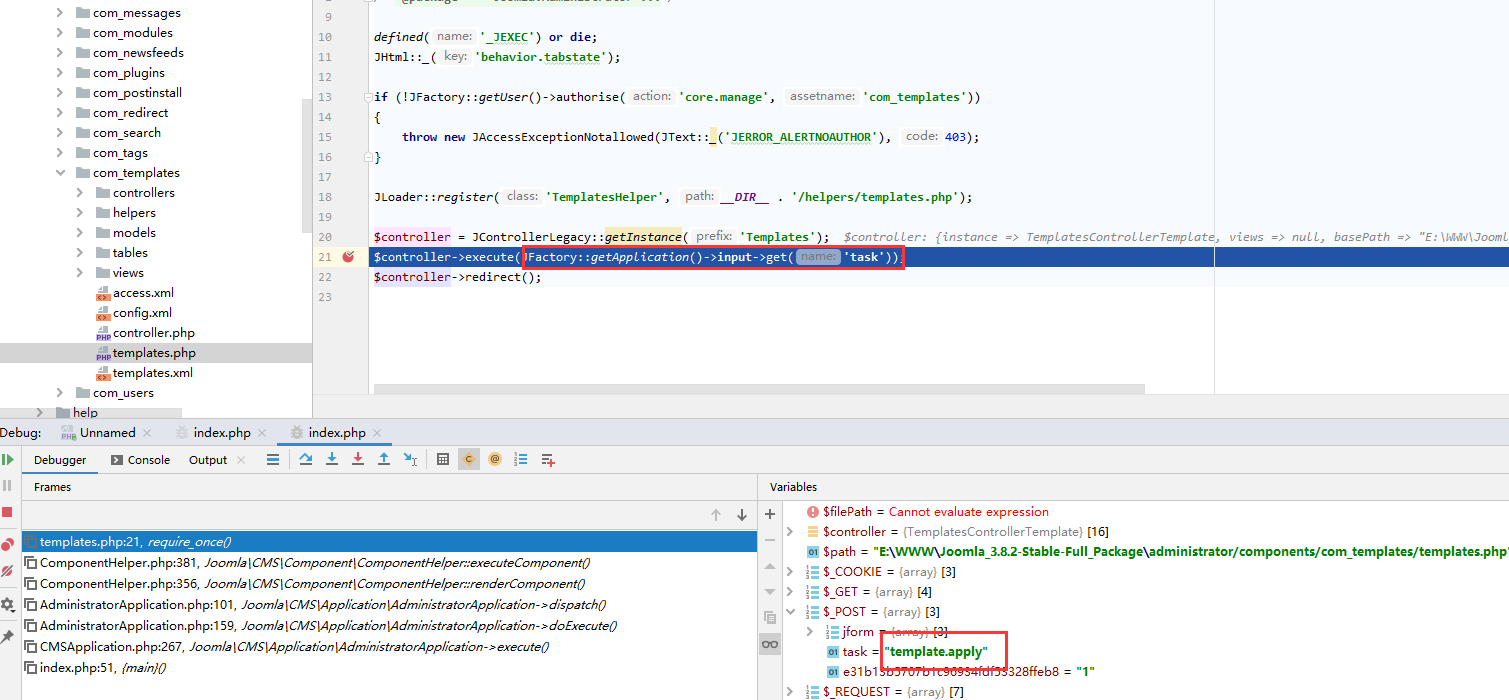Screen dimensions: 1509x700
Task: Move the watch down in Variables
Action: (x=770, y=592)
